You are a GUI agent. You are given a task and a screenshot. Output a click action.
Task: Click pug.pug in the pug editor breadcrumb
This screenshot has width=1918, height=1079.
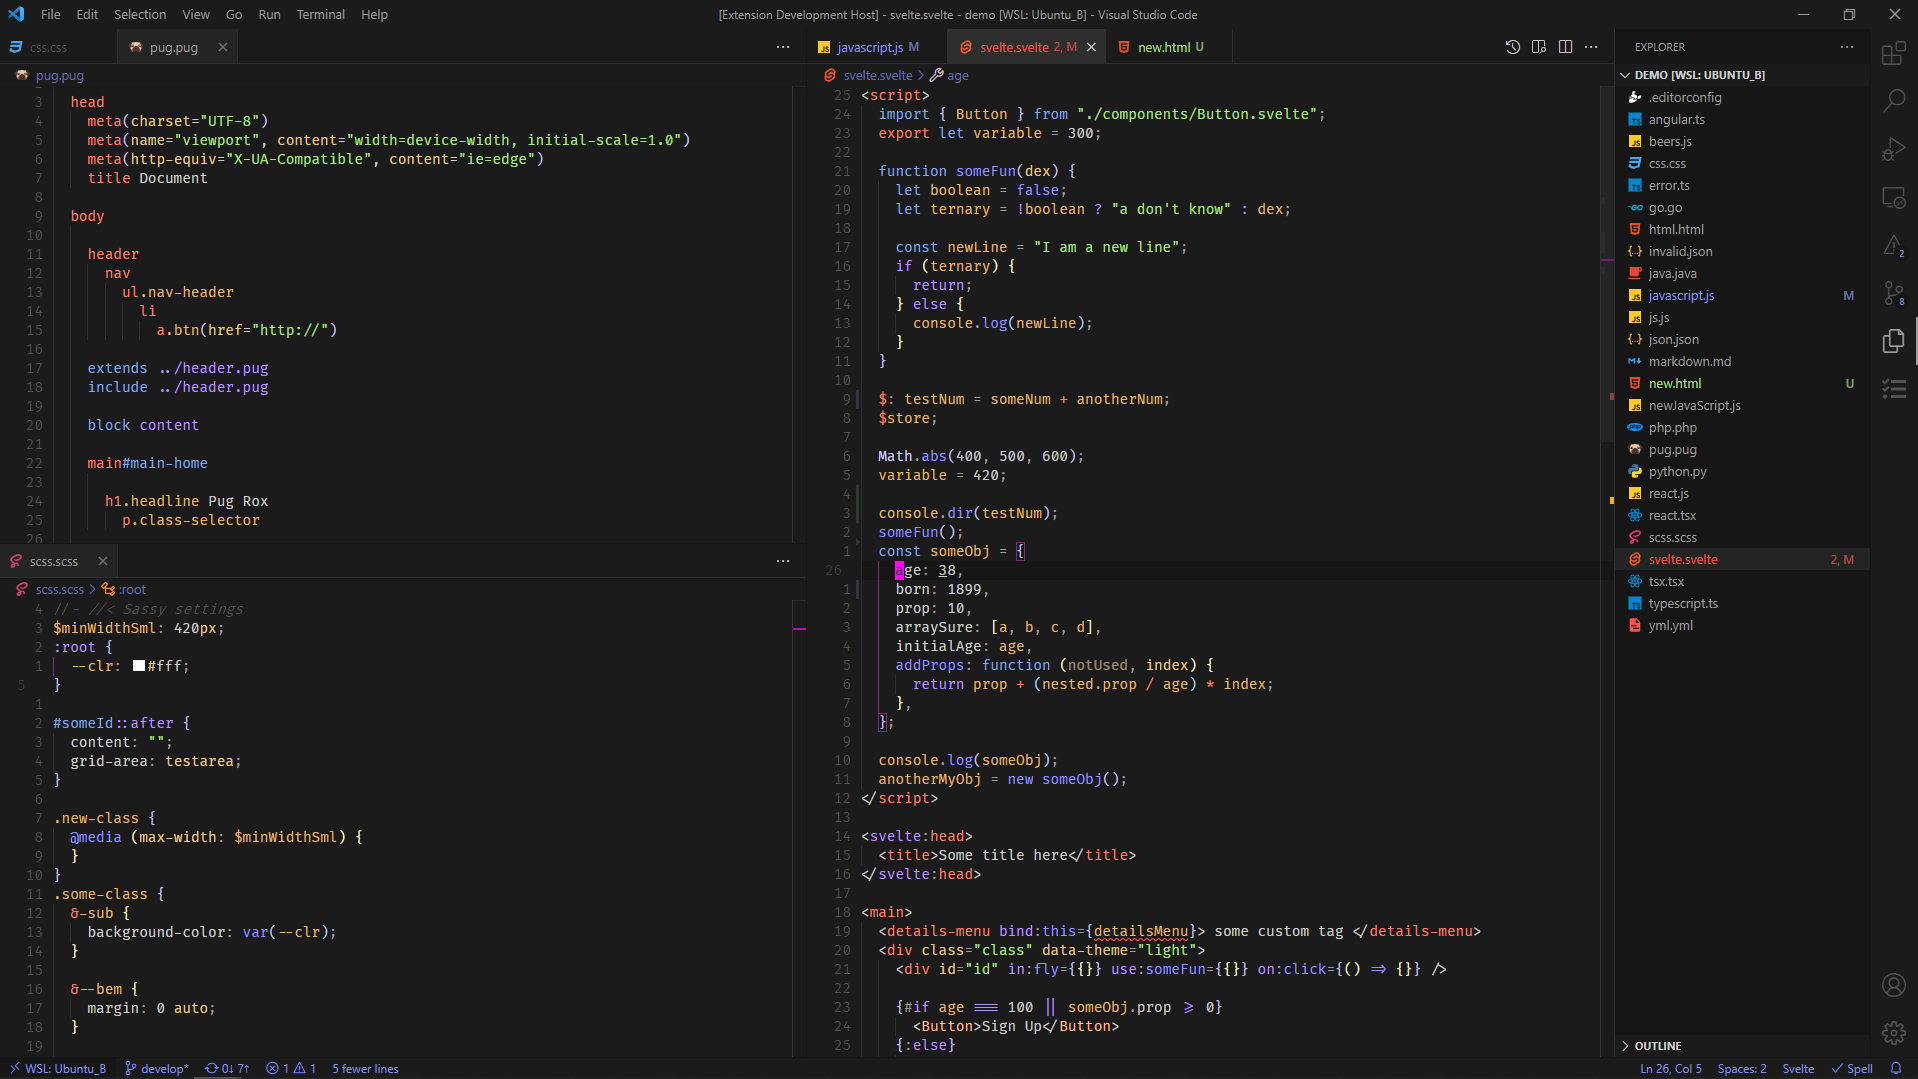59,75
